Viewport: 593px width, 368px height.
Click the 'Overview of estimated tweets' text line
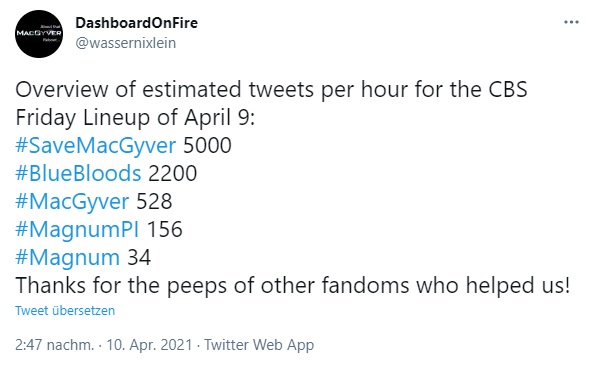pos(271,90)
